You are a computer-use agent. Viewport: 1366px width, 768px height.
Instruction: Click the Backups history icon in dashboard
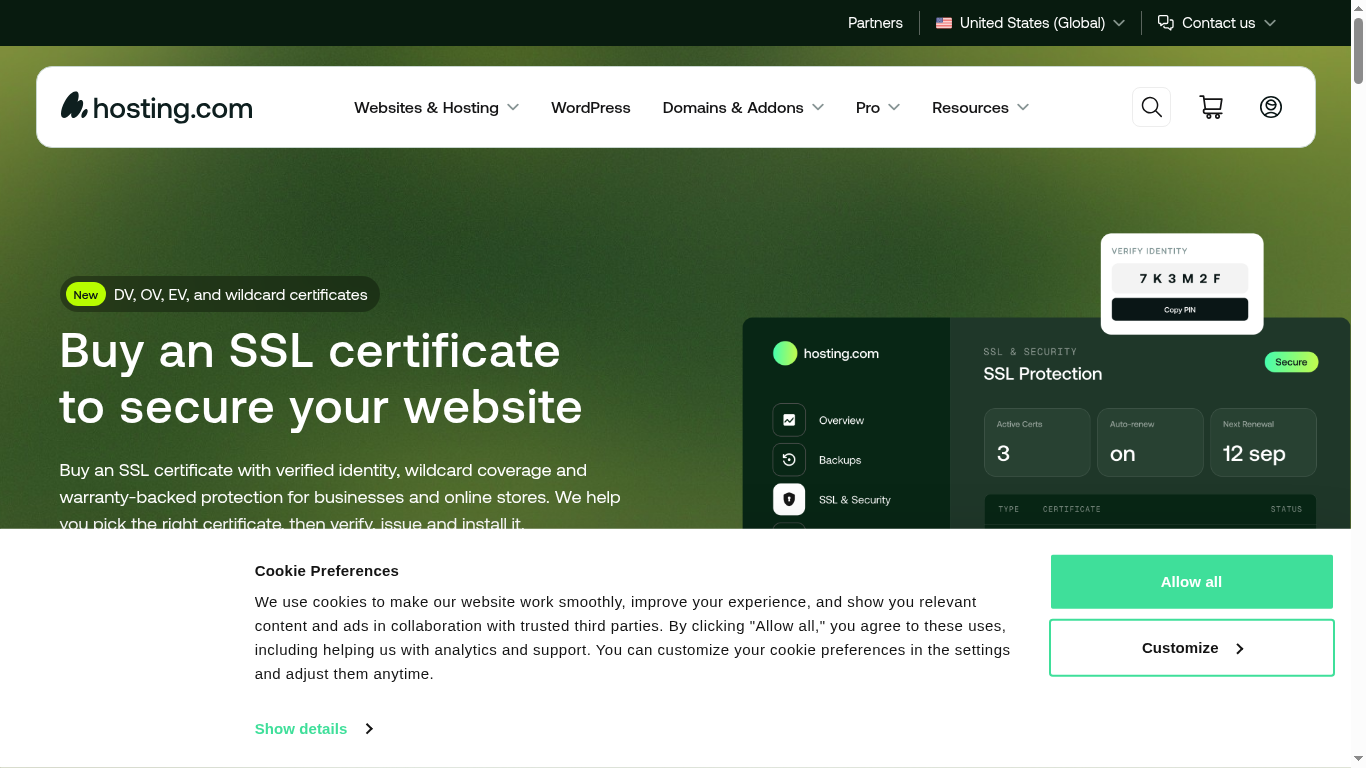pyautogui.click(x=789, y=460)
